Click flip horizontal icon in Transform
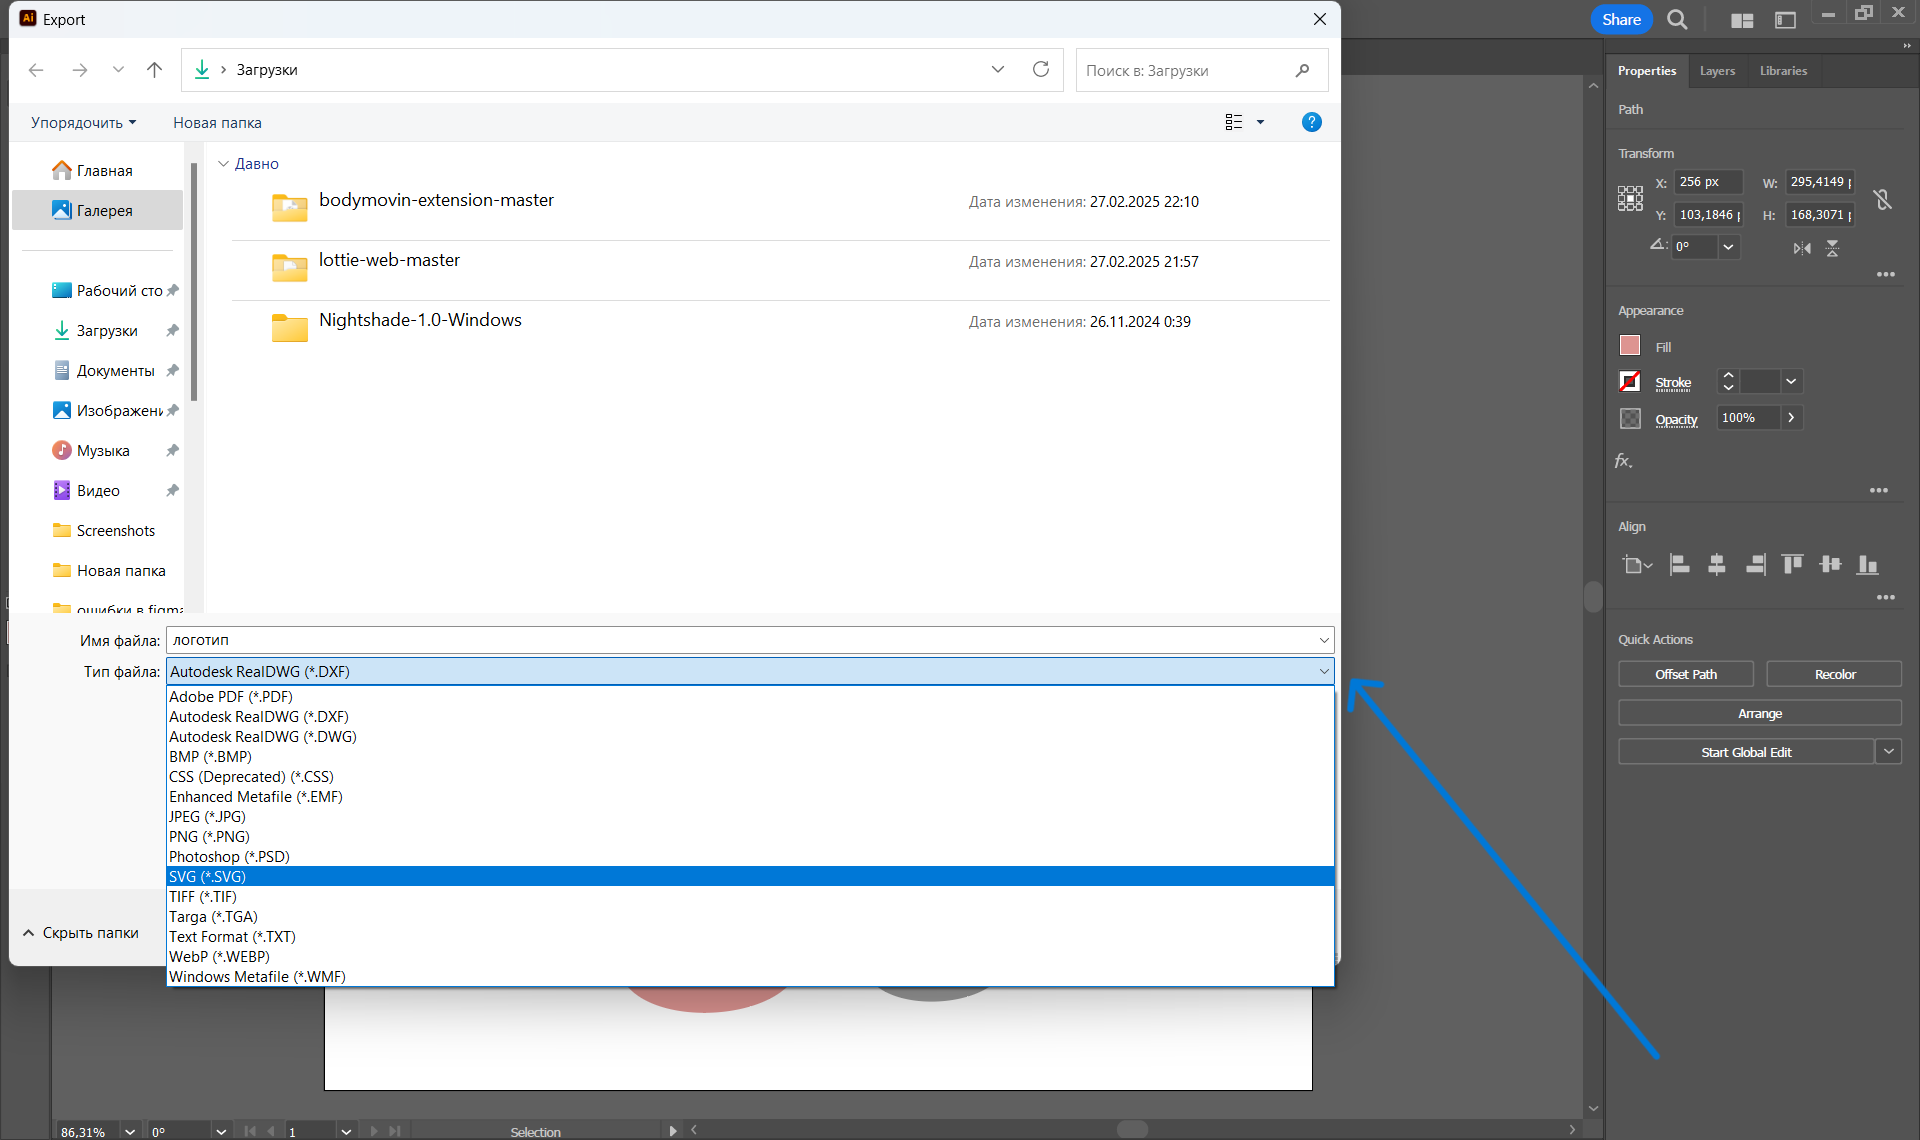The height and width of the screenshot is (1140, 1920). [x=1802, y=248]
